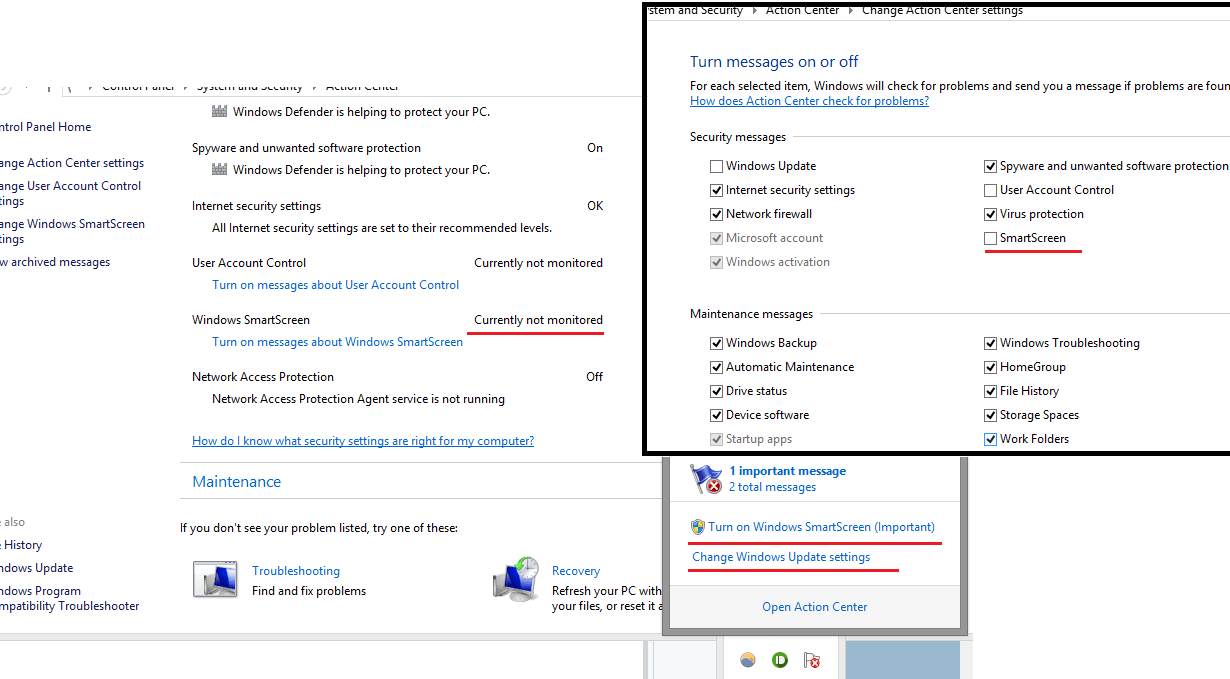
Task: Open Control Panel Home in the sidebar
Action: click(45, 127)
